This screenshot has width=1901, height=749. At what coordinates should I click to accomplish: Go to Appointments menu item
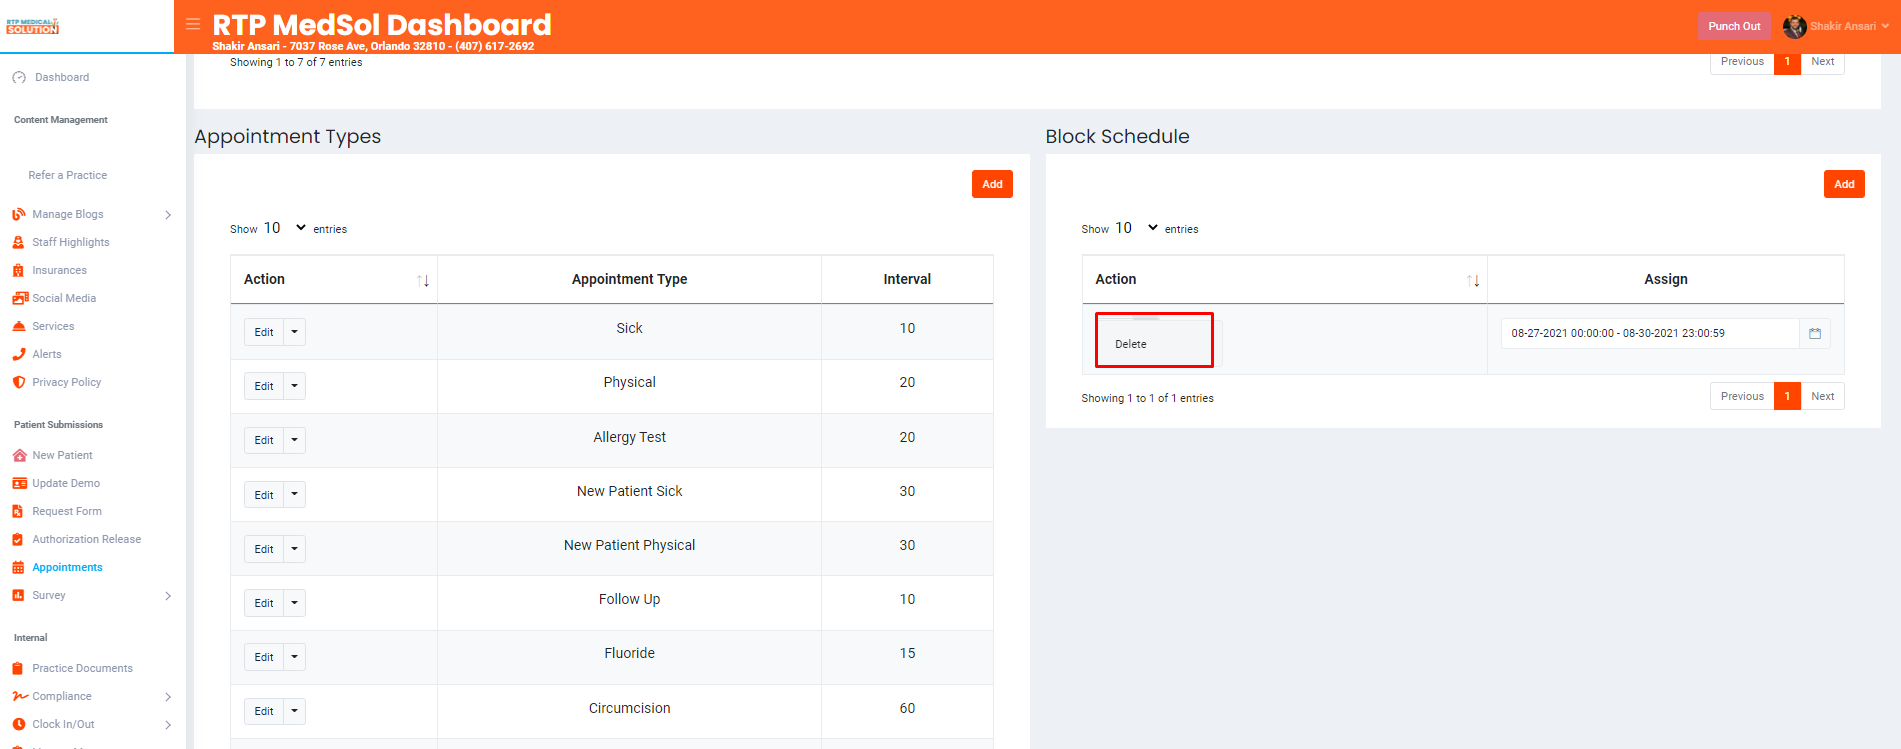point(67,567)
